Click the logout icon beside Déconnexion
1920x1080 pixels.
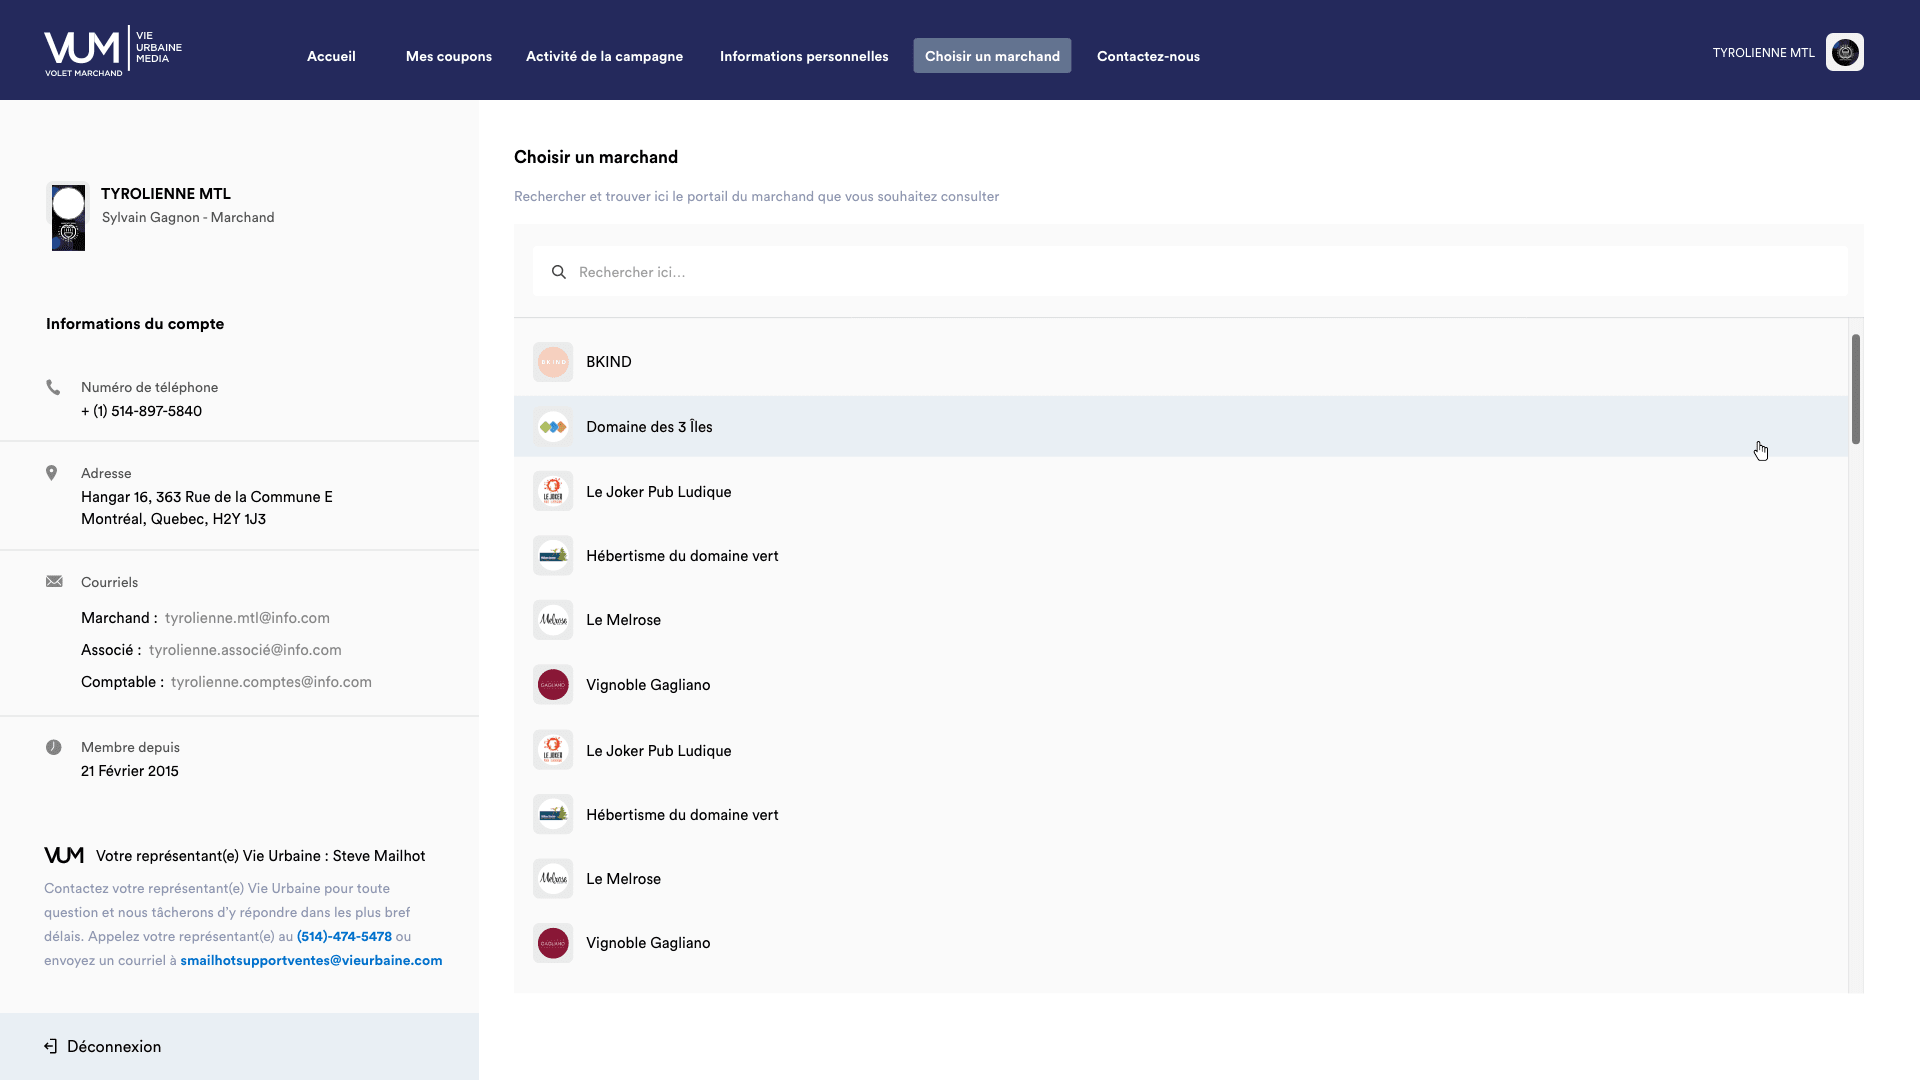(x=51, y=1046)
